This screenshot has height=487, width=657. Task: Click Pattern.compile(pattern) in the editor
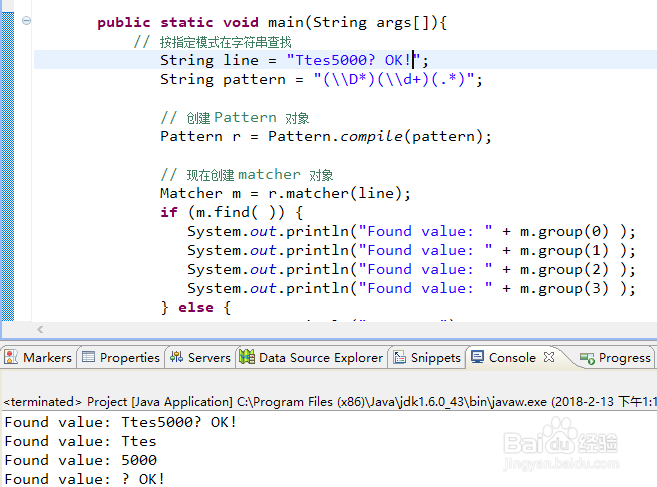(375, 137)
